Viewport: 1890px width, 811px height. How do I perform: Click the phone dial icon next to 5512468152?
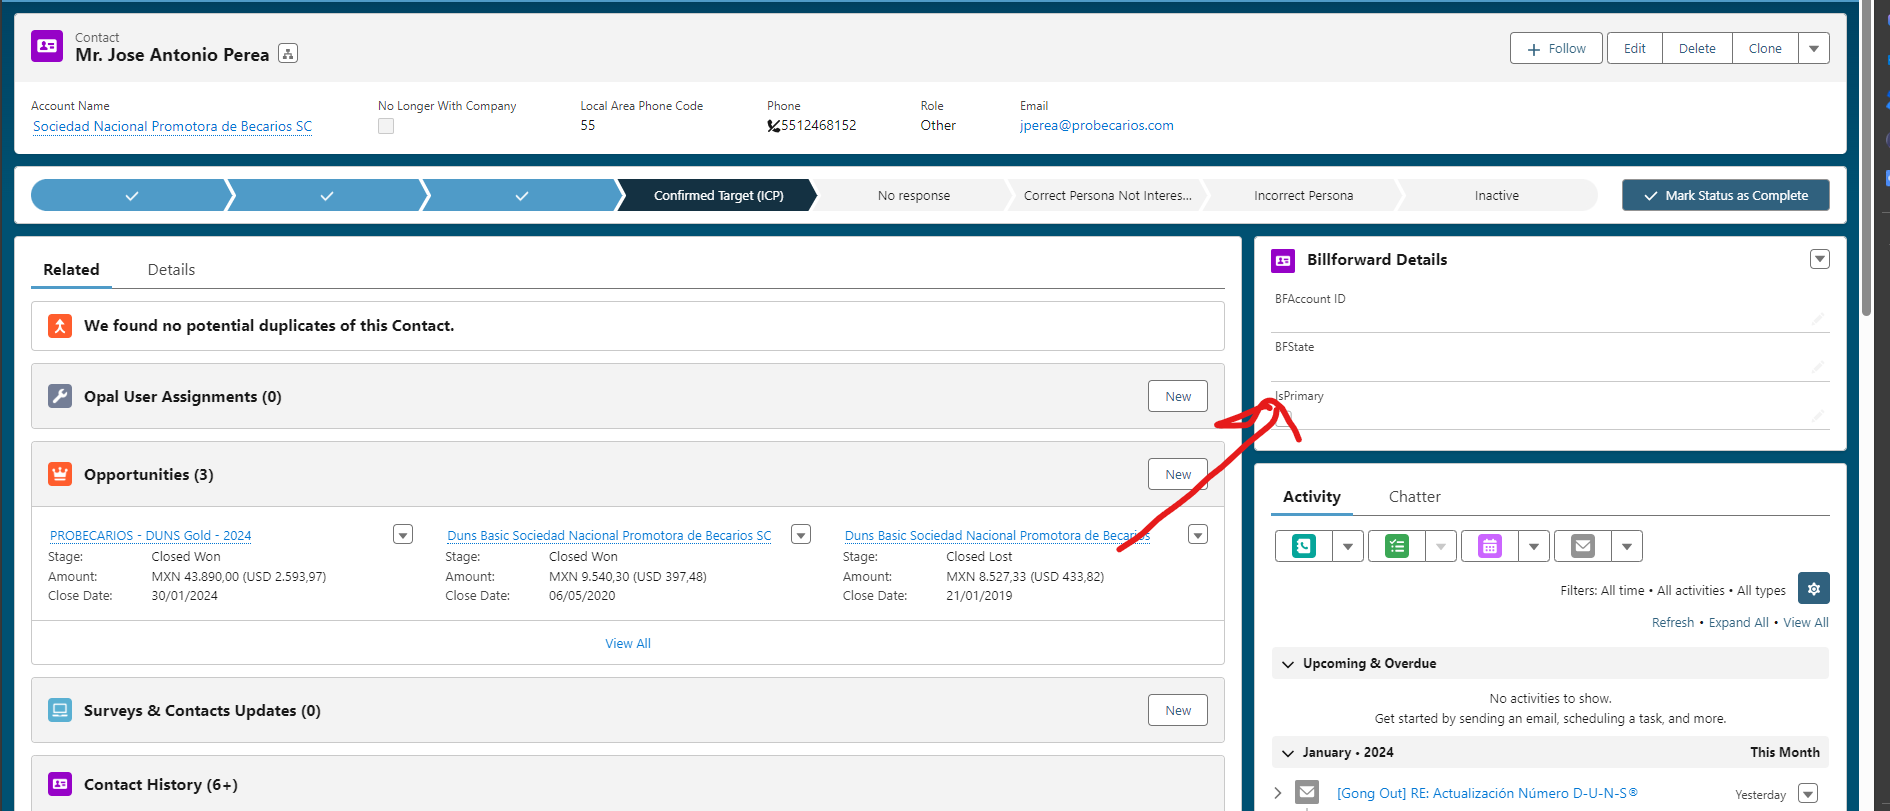click(773, 126)
